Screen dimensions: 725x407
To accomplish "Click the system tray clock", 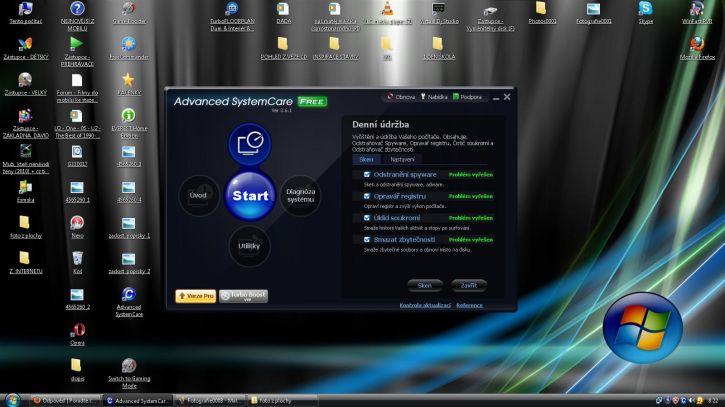I will point(713,401).
